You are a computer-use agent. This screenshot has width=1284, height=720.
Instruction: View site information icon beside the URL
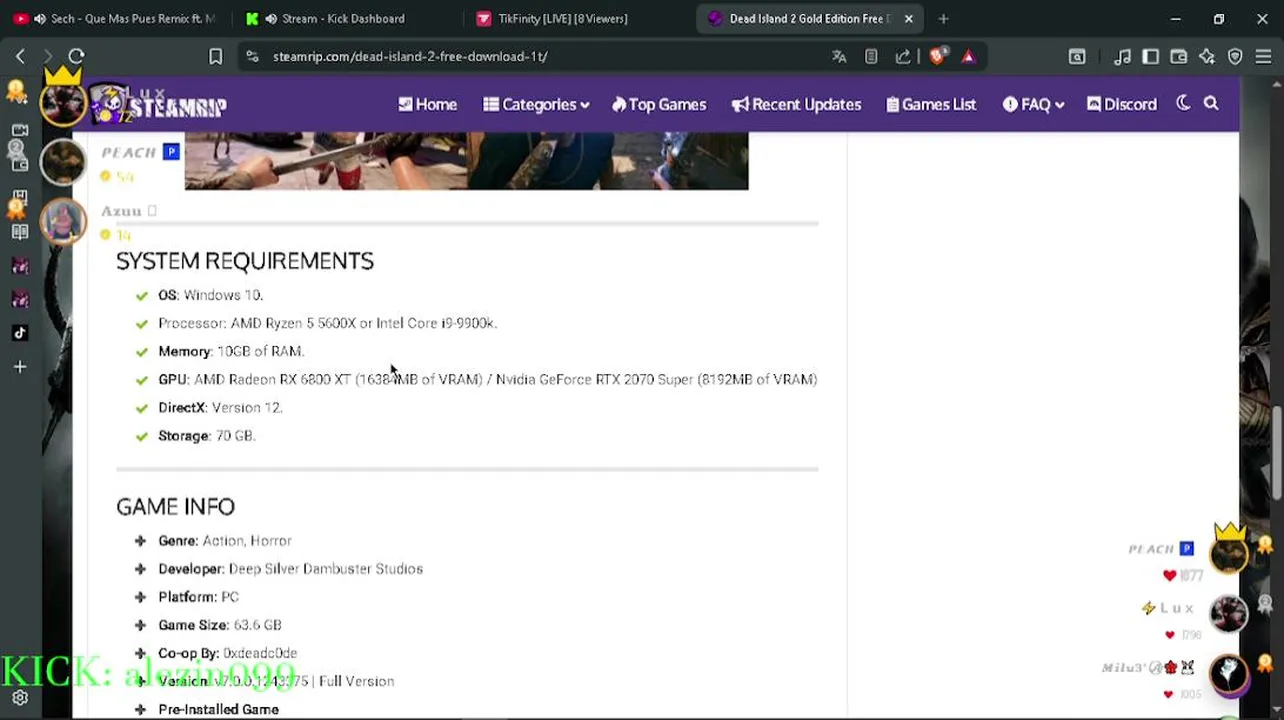252,57
